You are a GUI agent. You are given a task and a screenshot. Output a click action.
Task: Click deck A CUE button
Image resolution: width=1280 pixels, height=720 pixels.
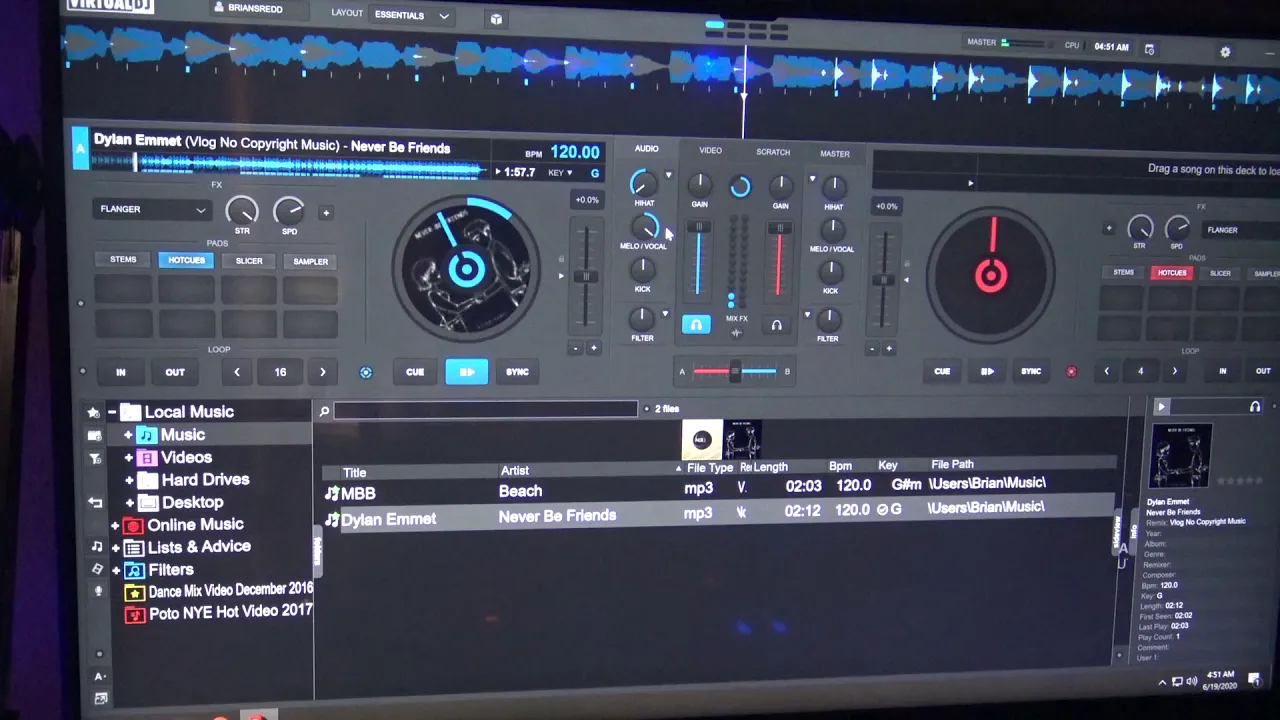coord(415,372)
